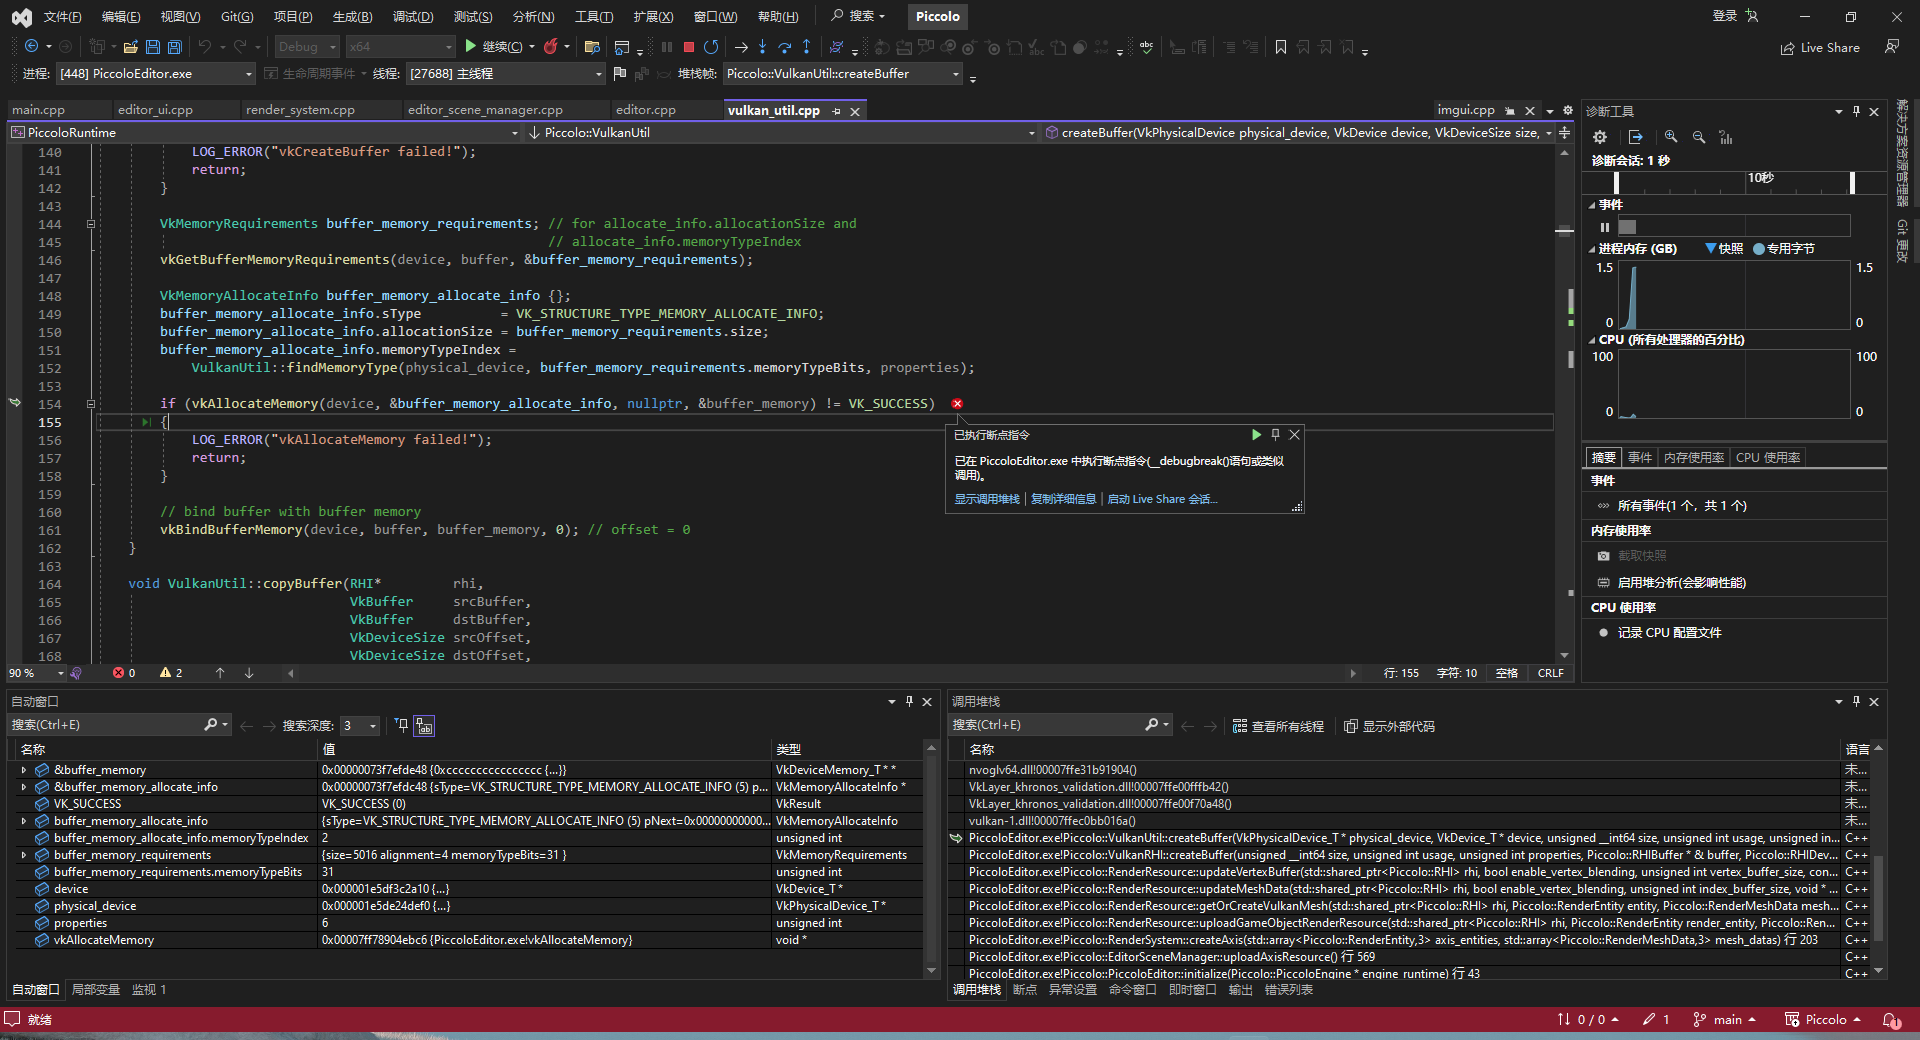Switch to the 内存使用率 diagnostics tab
Viewport: 1920px width, 1040px height.
(1694, 458)
